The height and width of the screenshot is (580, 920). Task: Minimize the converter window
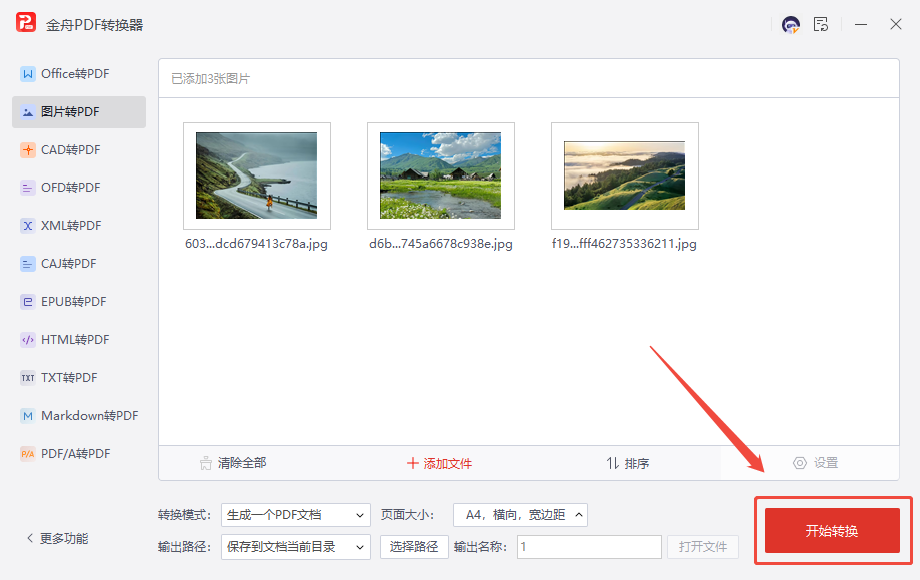click(x=861, y=25)
